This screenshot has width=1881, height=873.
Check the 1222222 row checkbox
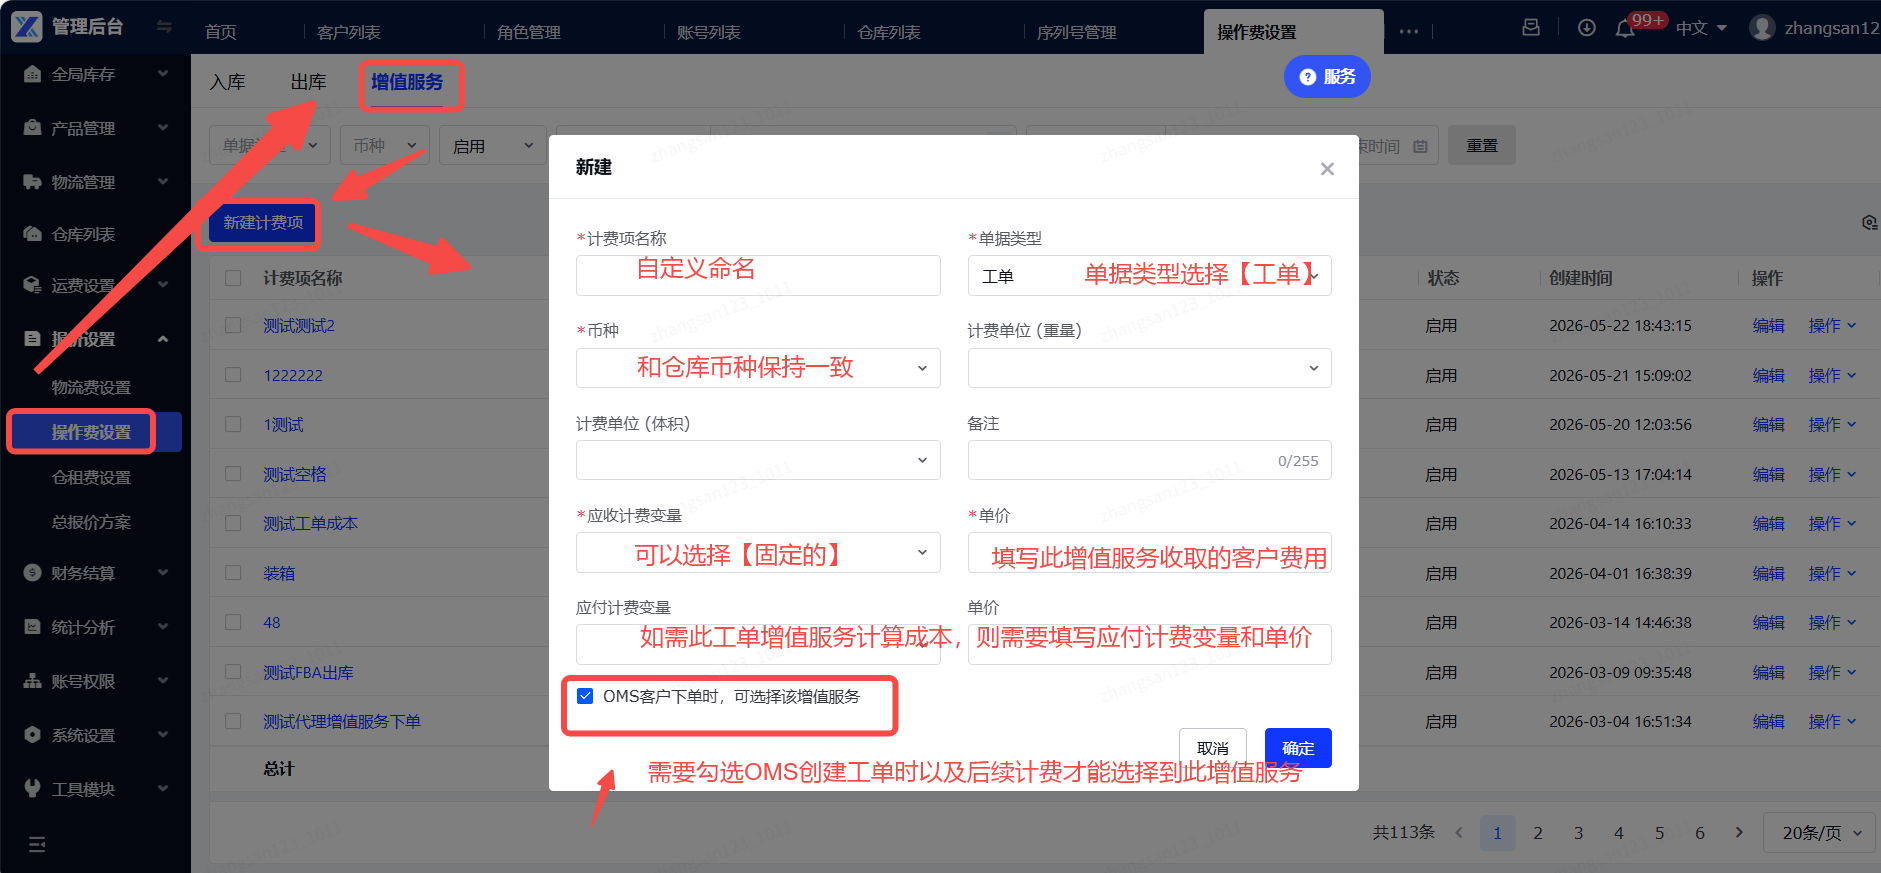[233, 375]
